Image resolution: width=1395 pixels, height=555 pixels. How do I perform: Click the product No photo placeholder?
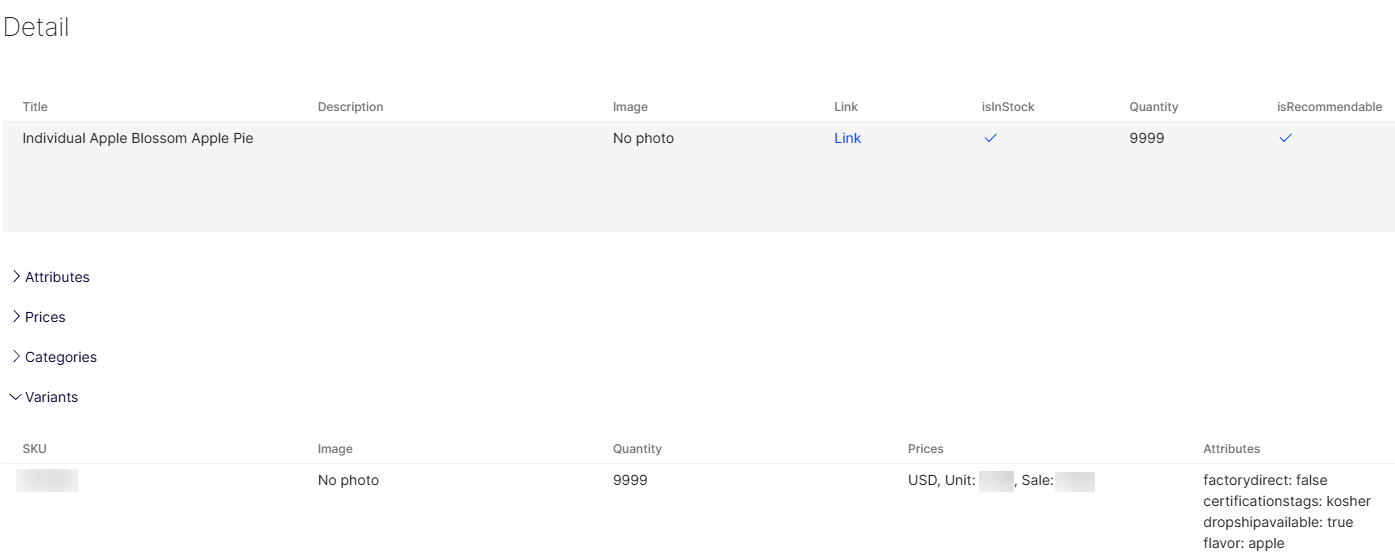point(643,138)
